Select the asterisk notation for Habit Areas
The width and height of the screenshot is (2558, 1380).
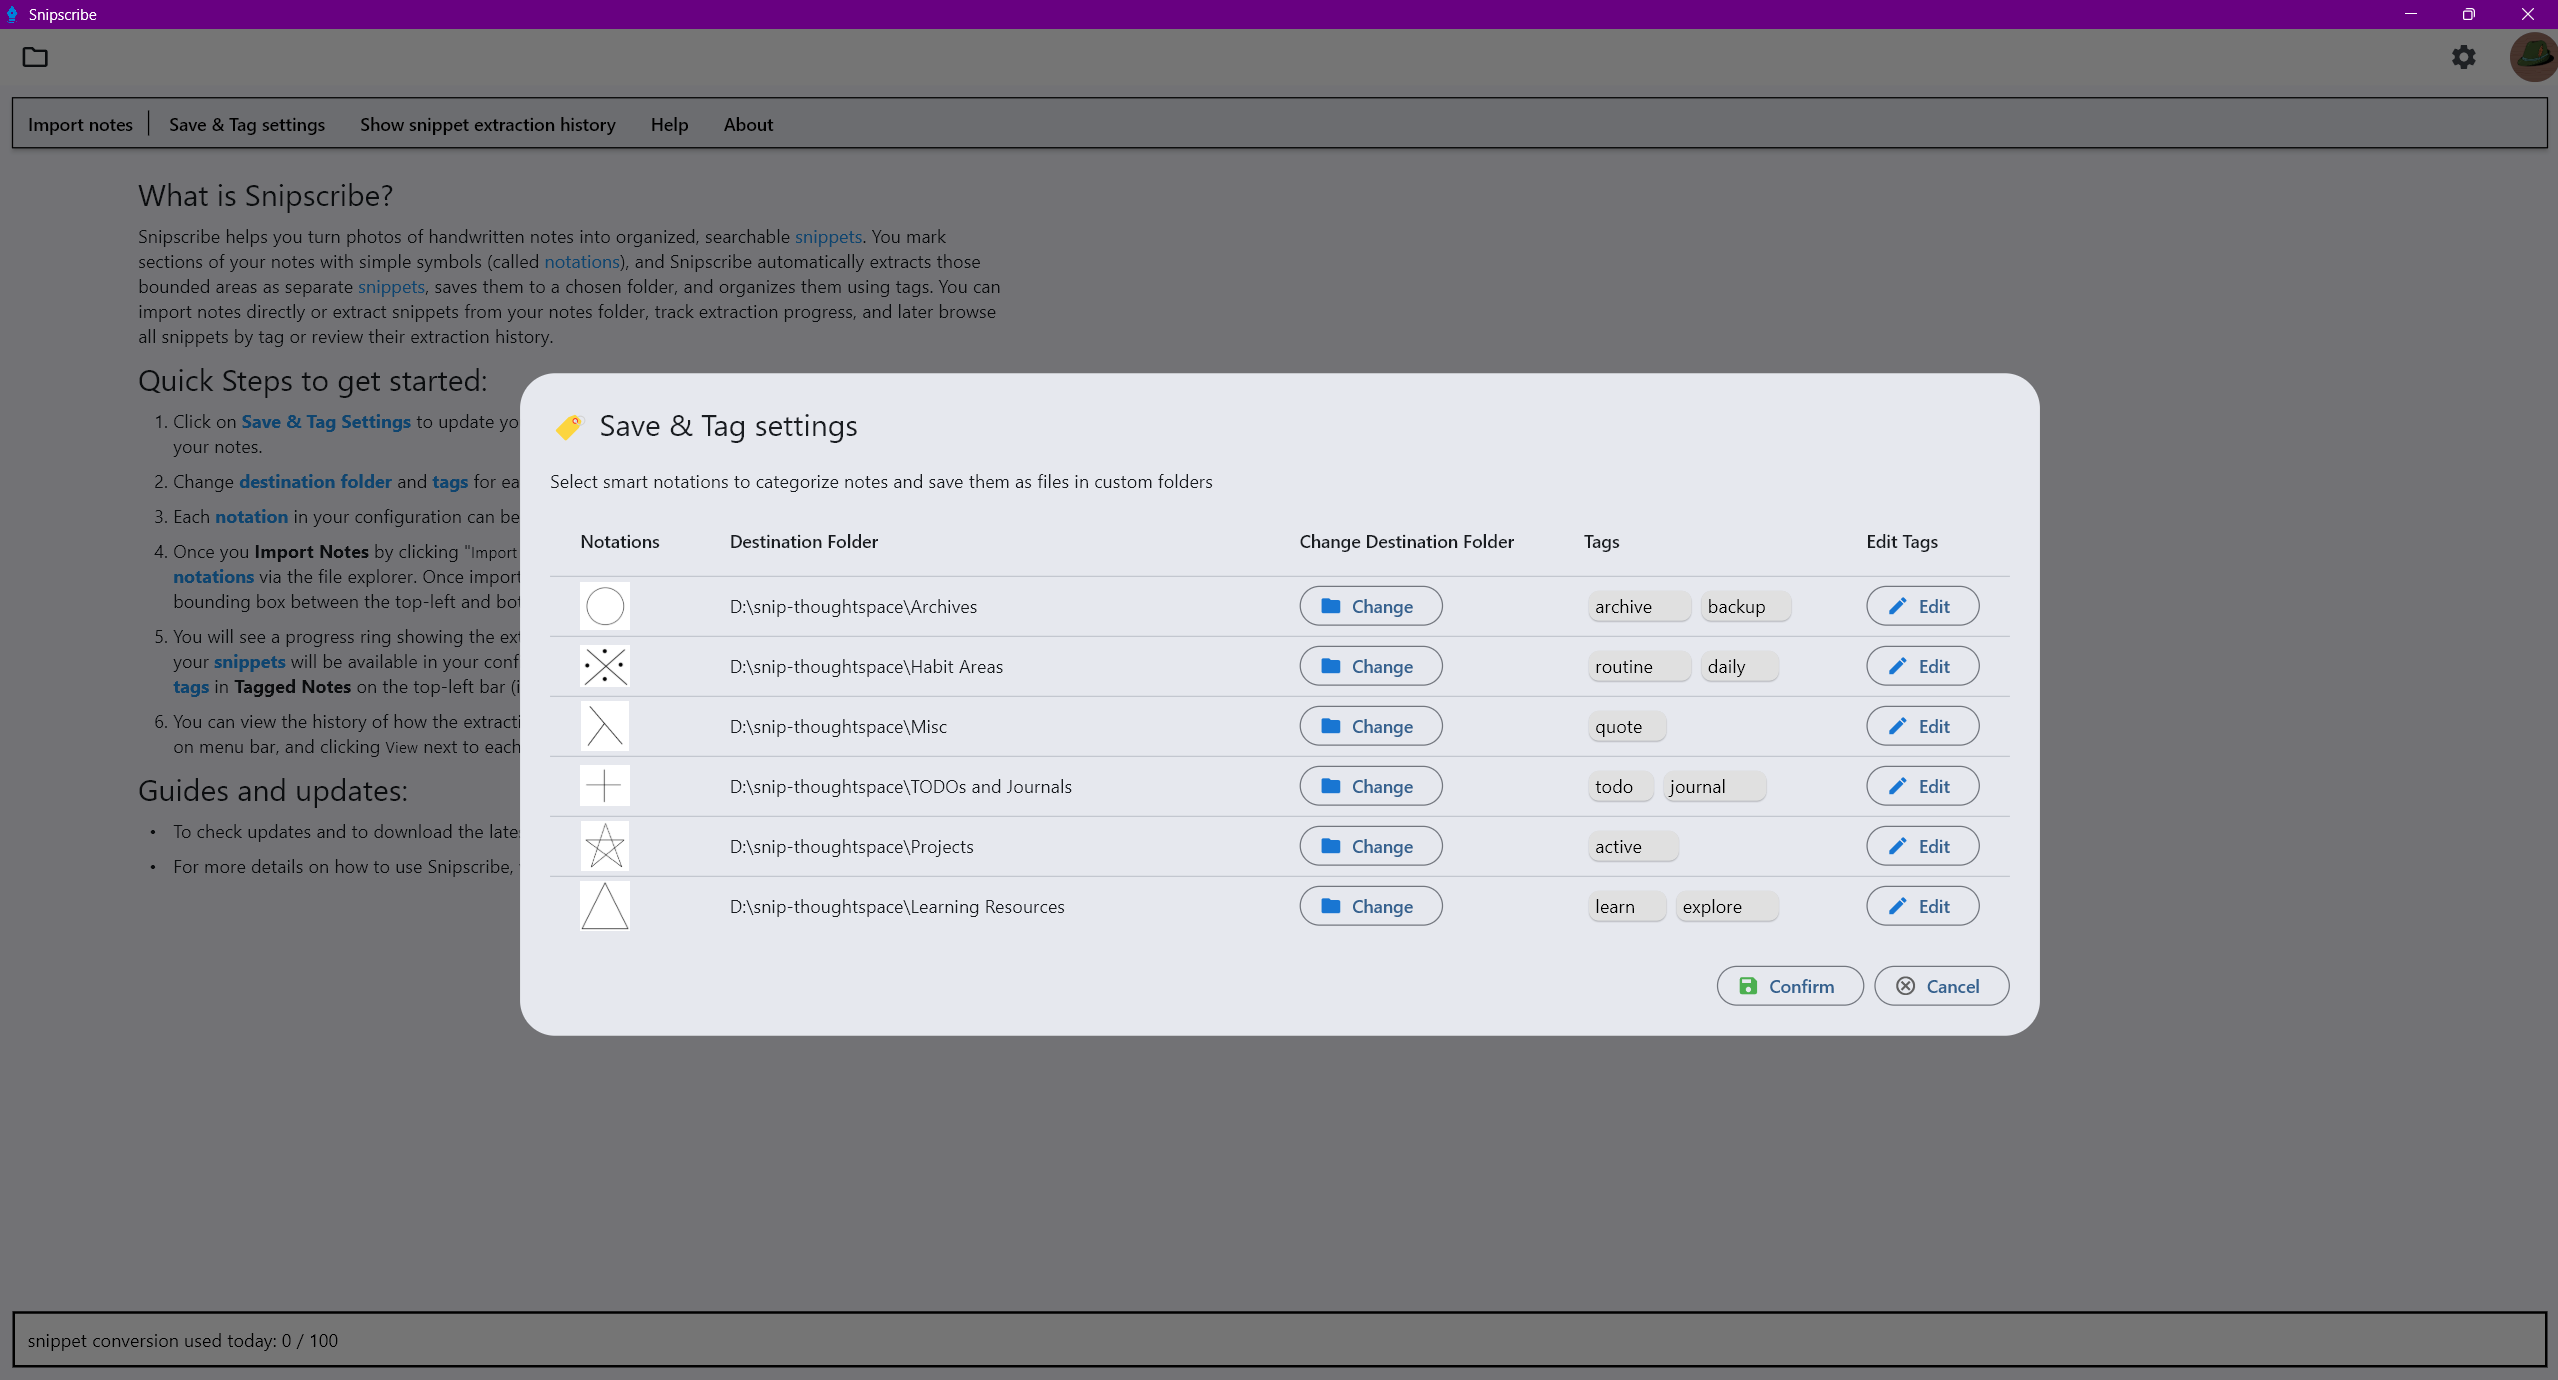click(603, 665)
